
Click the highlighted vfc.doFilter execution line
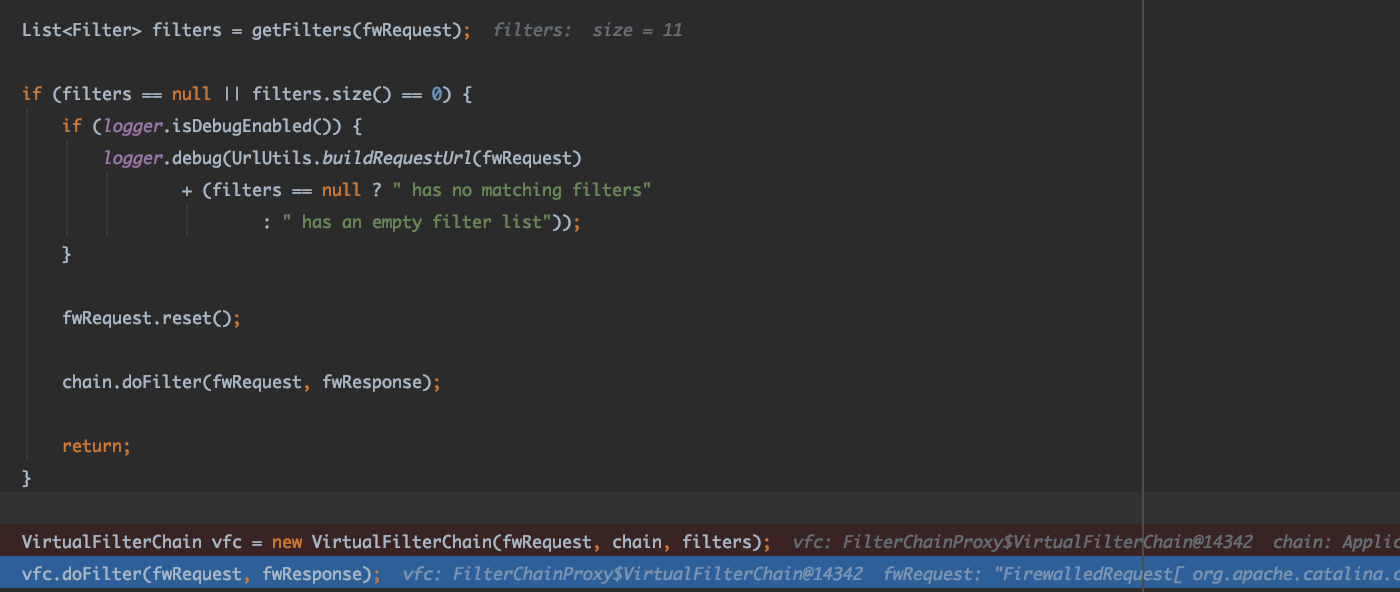[700, 574]
